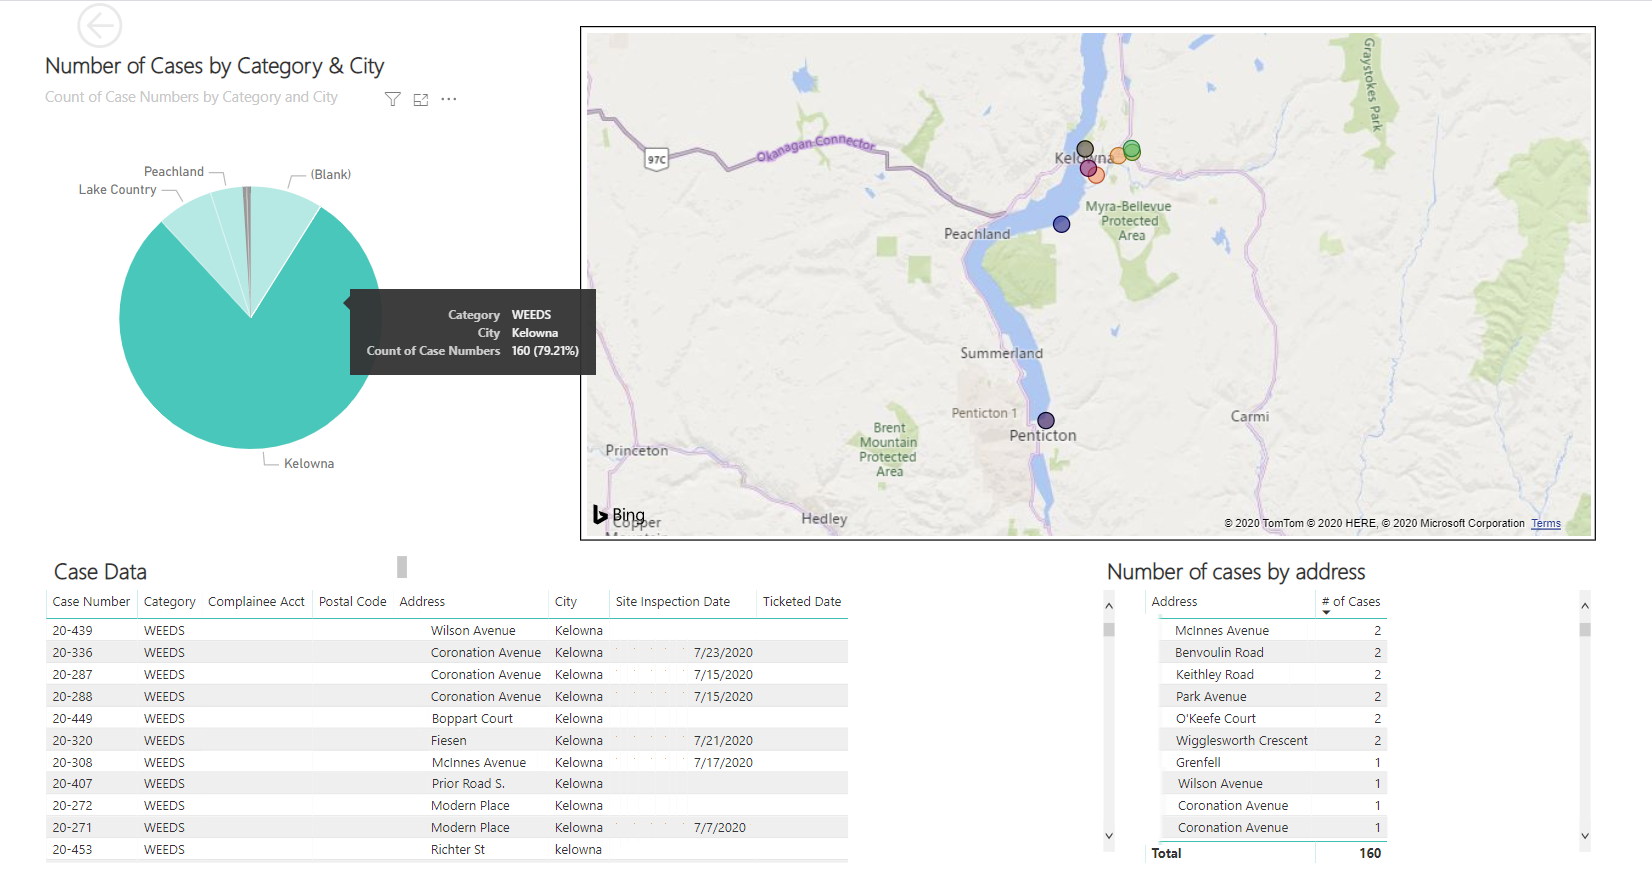The width and height of the screenshot is (1652, 872).
Task: Select the purple map marker at Kelowna
Action: (1088, 168)
